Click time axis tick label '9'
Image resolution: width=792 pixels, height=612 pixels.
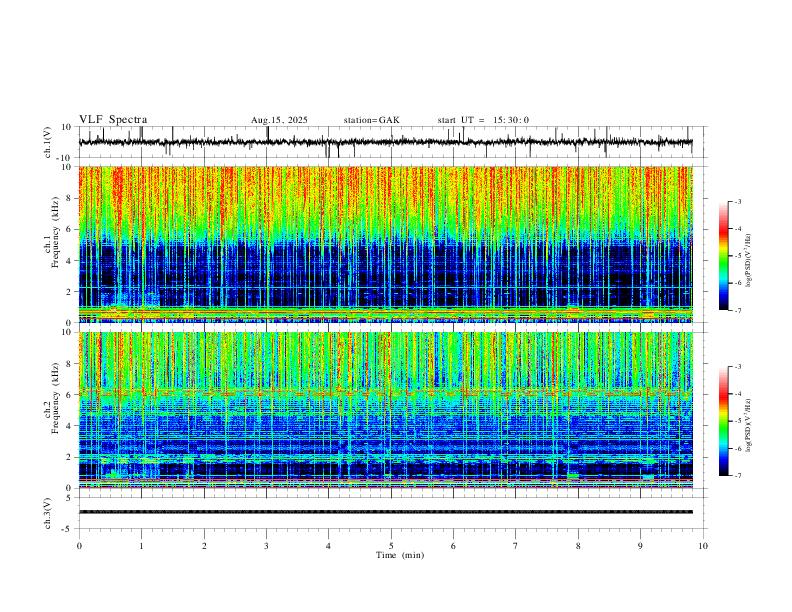pyautogui.click(x=640, y=546)
